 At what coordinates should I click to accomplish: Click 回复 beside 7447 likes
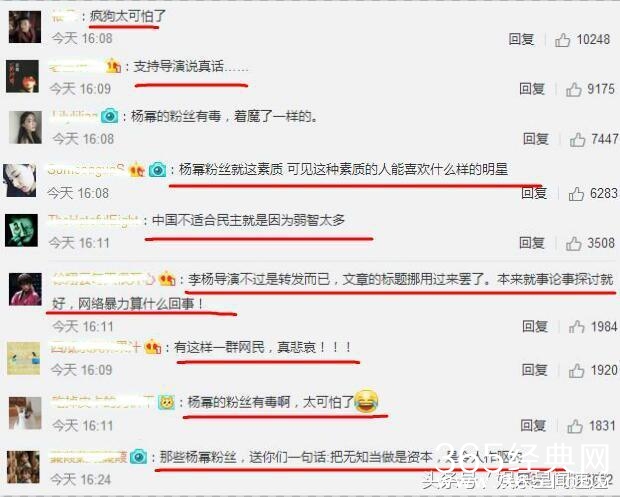[x=536, y=139]
